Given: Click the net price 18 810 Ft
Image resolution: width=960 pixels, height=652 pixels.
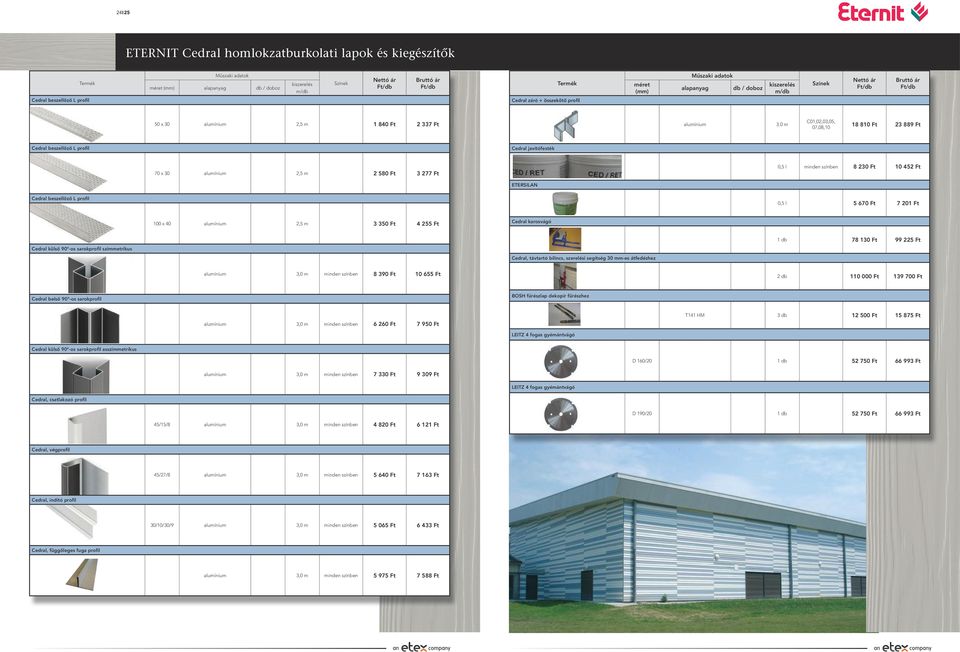Looking at the screenshot, I should tap(864, 124).
